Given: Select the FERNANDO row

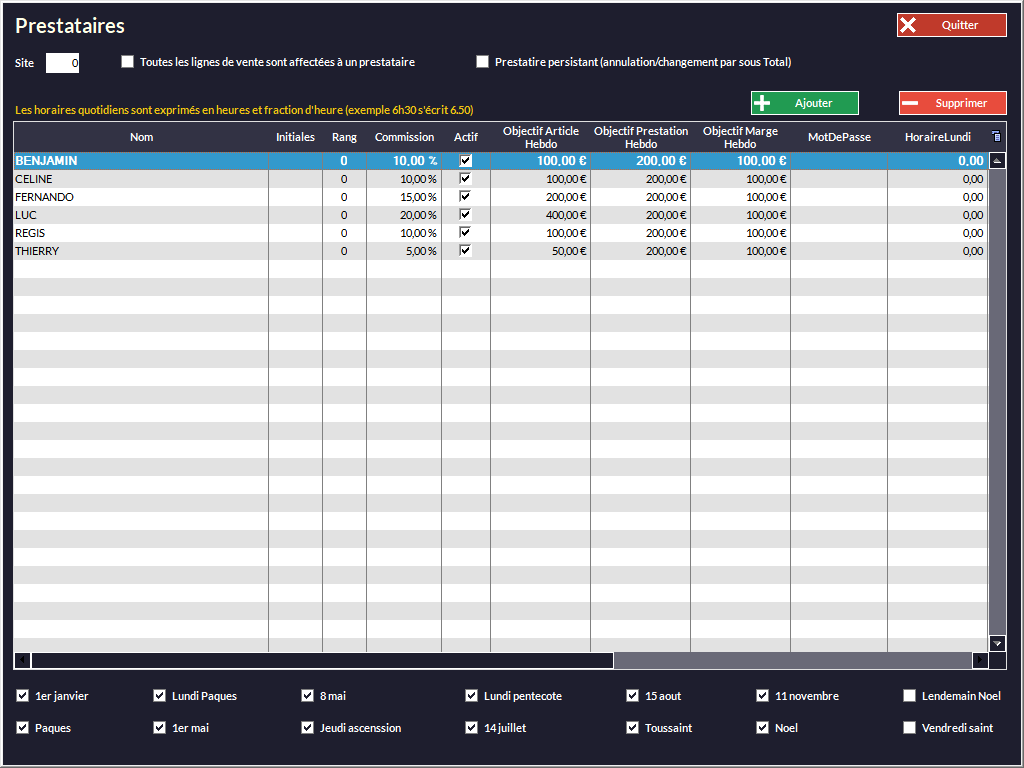Looking at the screenshot, I should 140,197.
